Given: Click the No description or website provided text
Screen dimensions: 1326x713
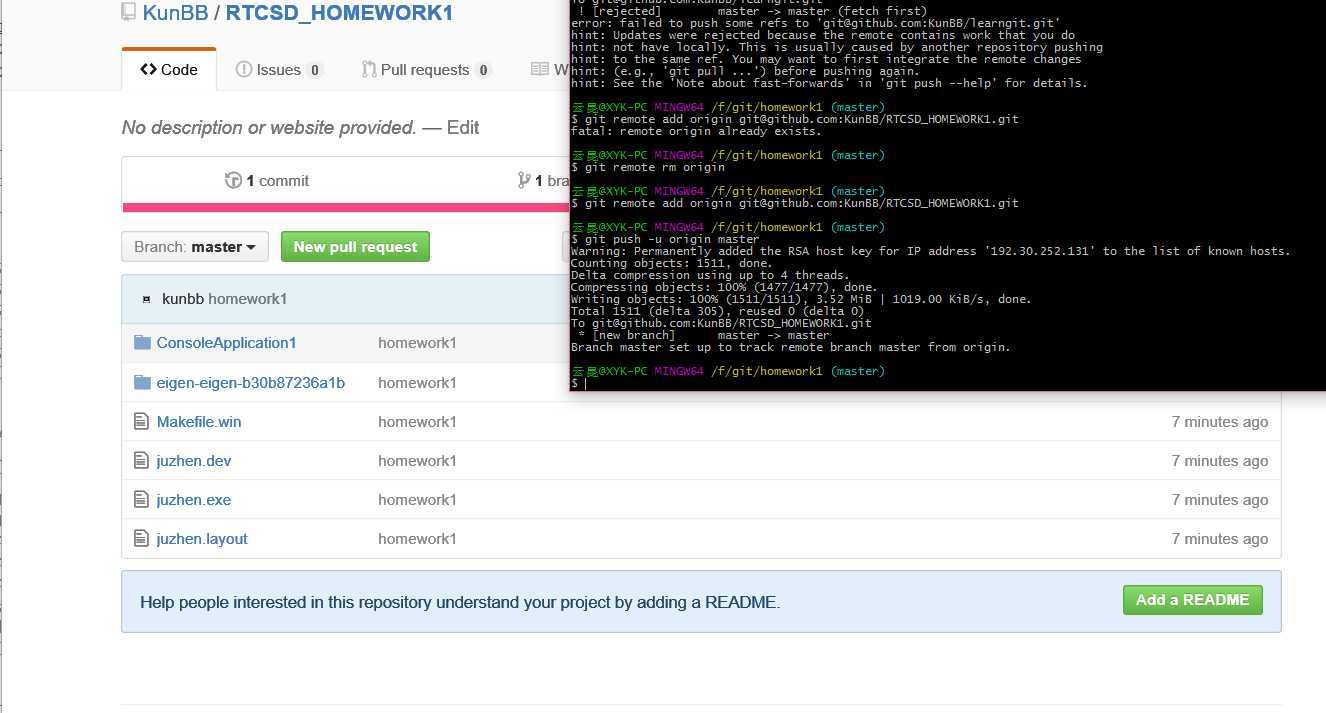Looking at the screenshot, I should click(x=269, y=127).
